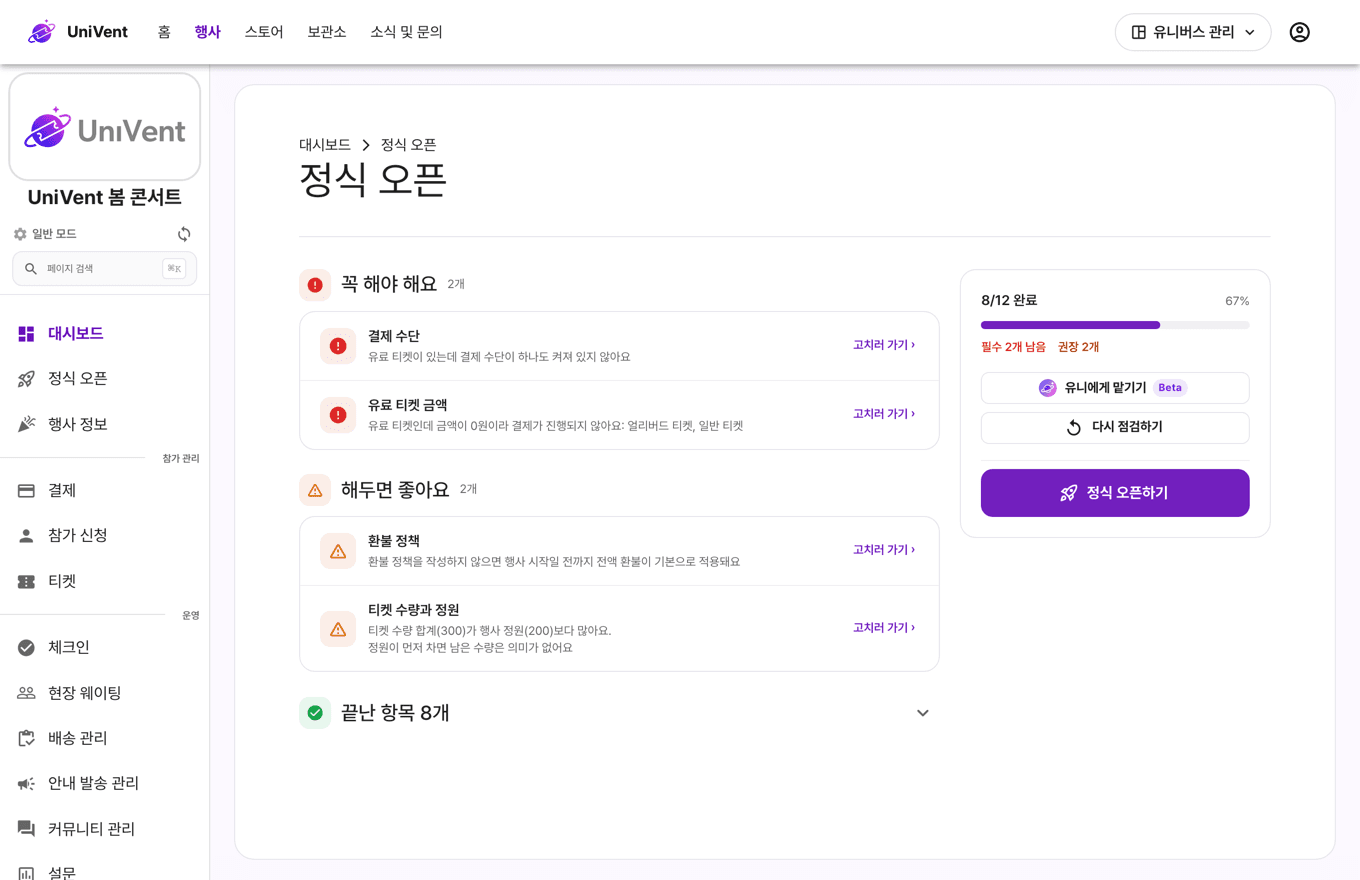
Task: Click the people icon for 현장 웨이팅
Action: pyautogui.click(x=26, y=693)
